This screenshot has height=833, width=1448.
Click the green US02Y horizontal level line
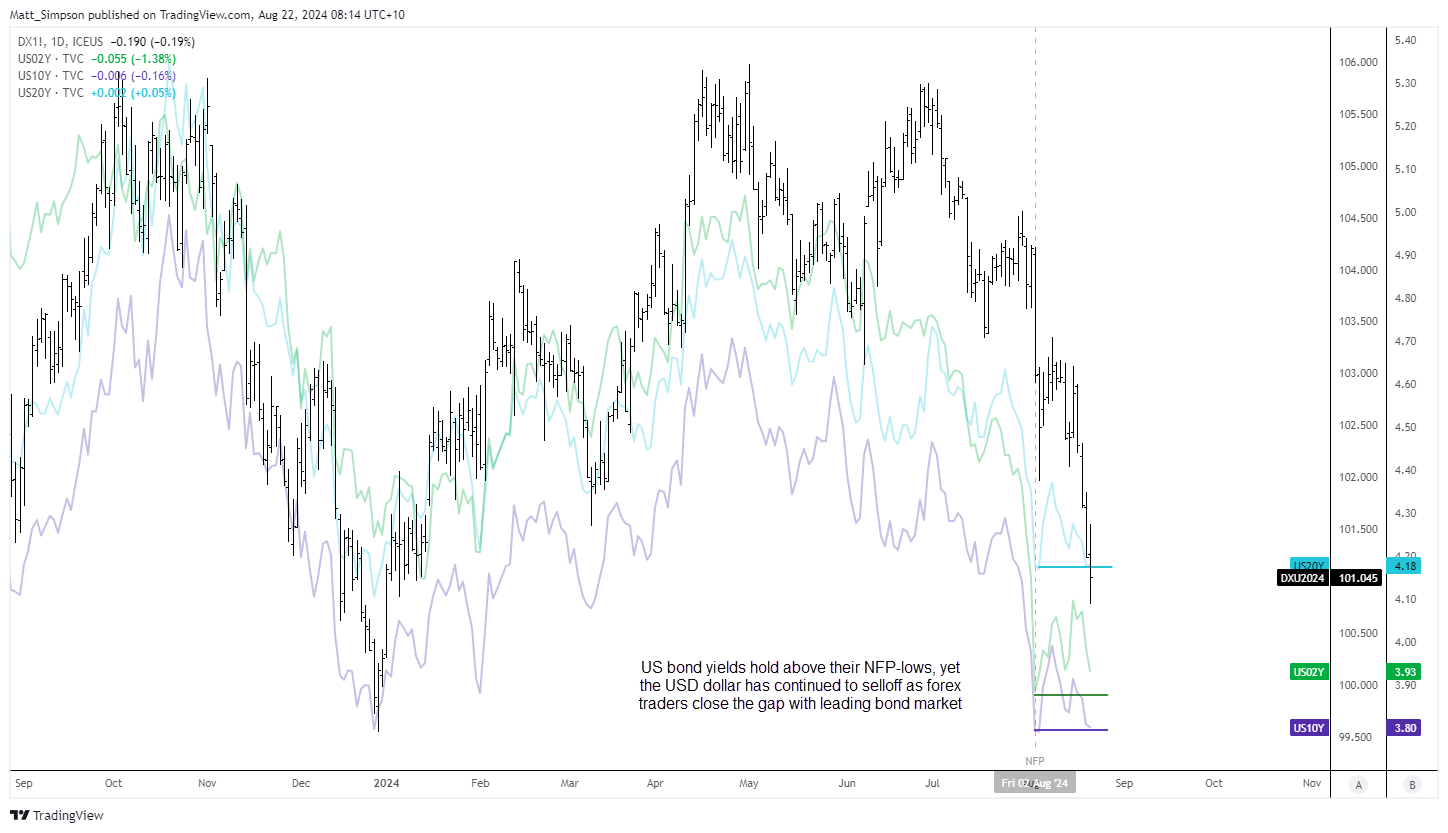pyautogui.click(x=1071, y=694)
